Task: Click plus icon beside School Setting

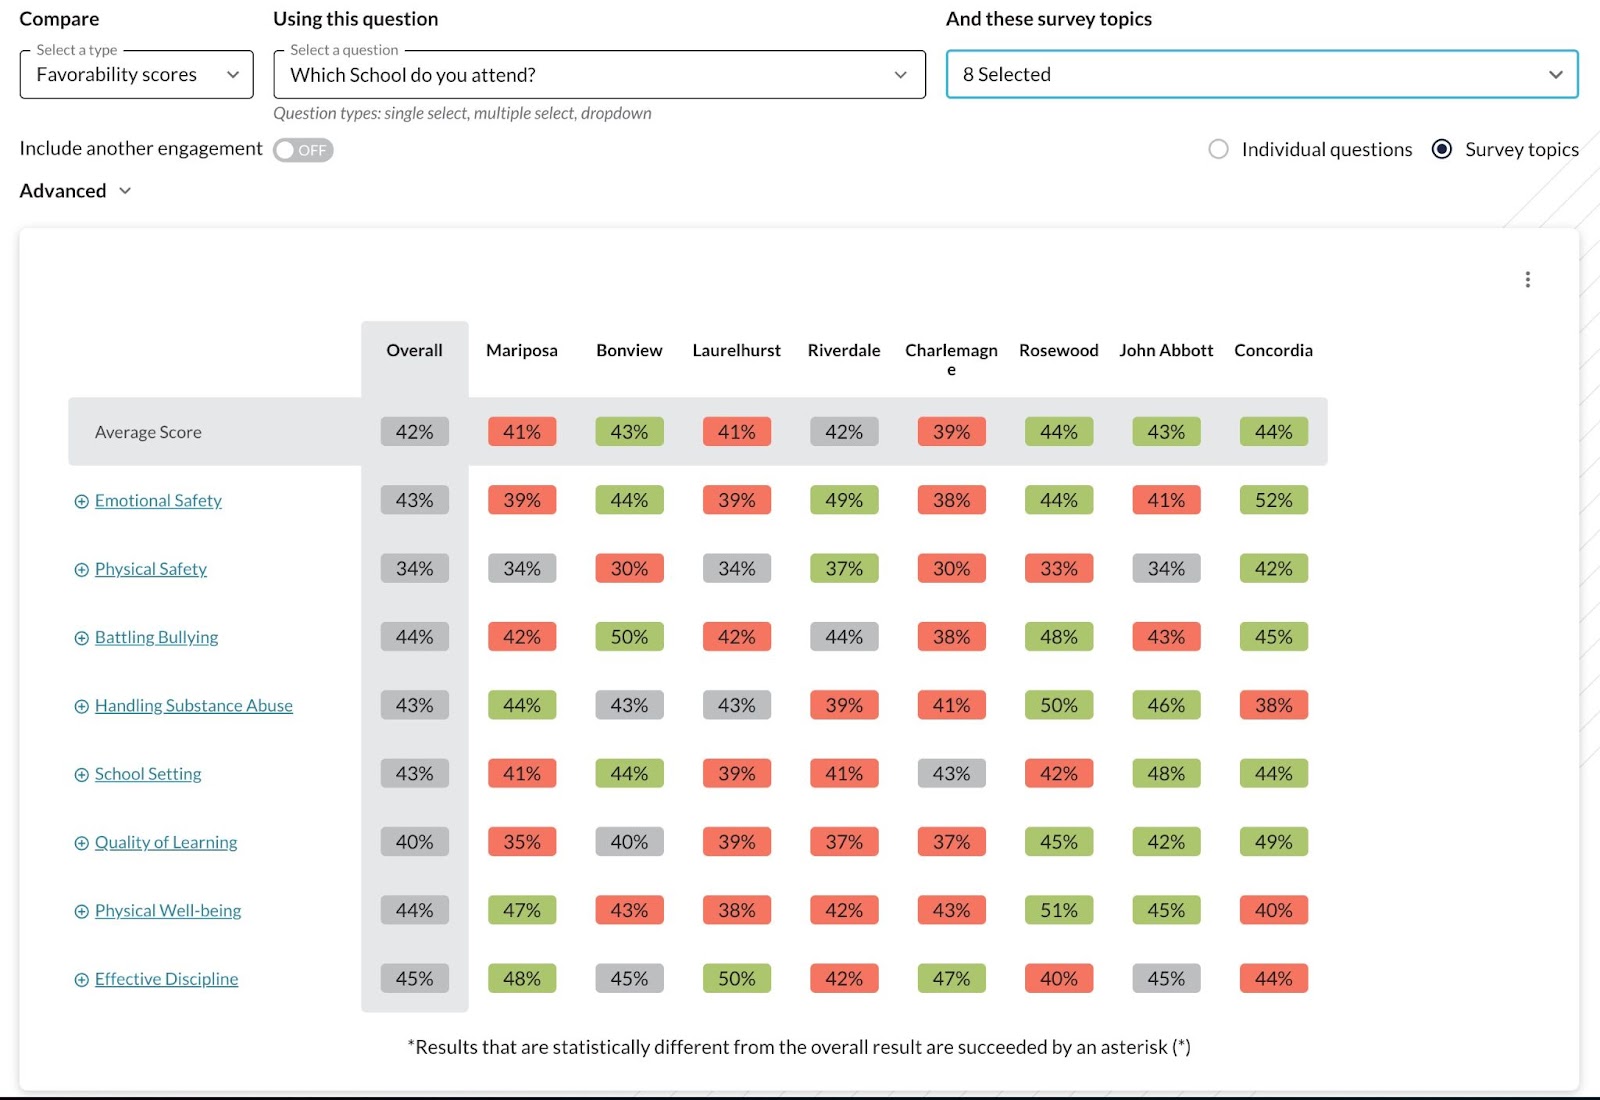Action: click(82, 775)
